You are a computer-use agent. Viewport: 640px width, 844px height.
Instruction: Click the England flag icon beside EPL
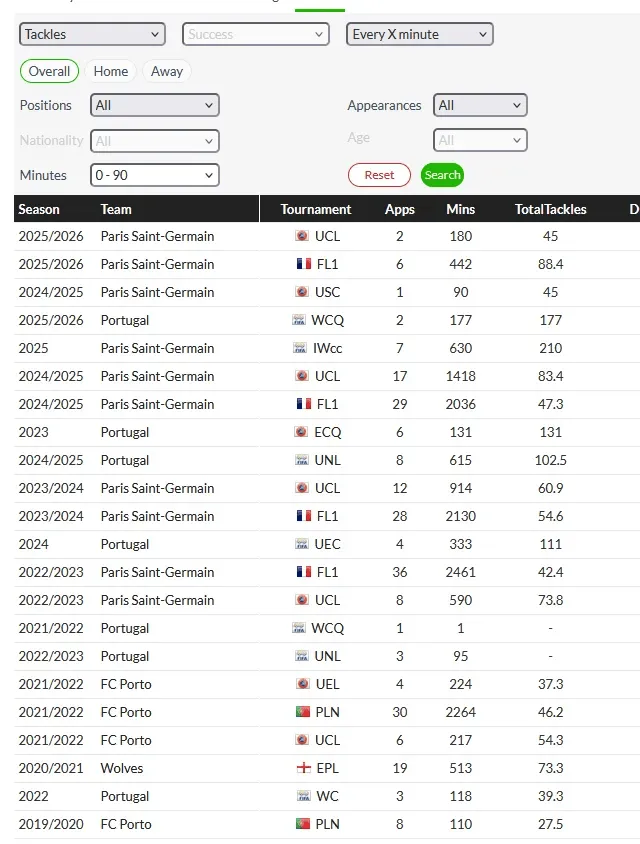click(x=302, y=769)
